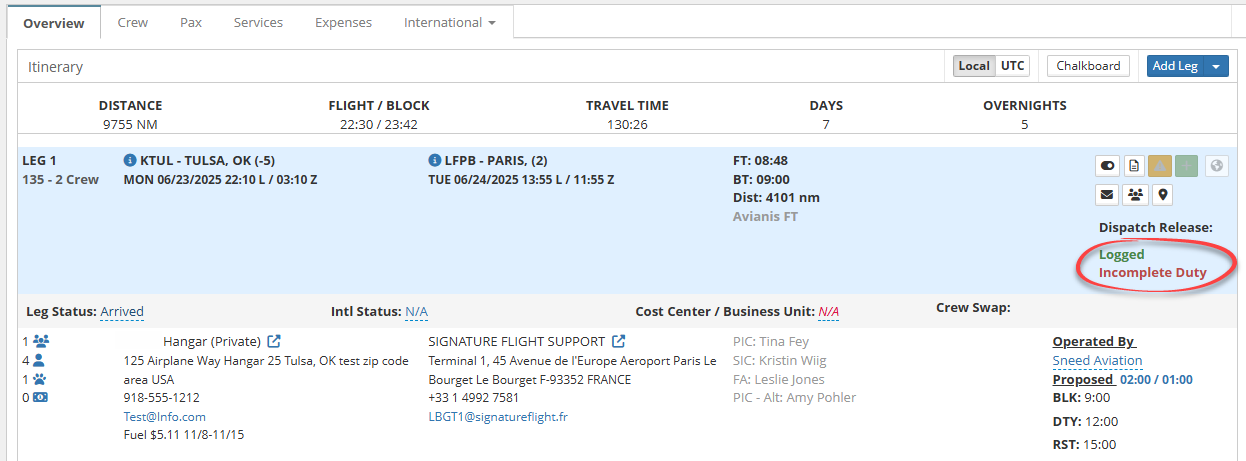This screenshot has height=461, width=1246.
Task: Switch time display to UTC
Action: (x=1013, y=66)
